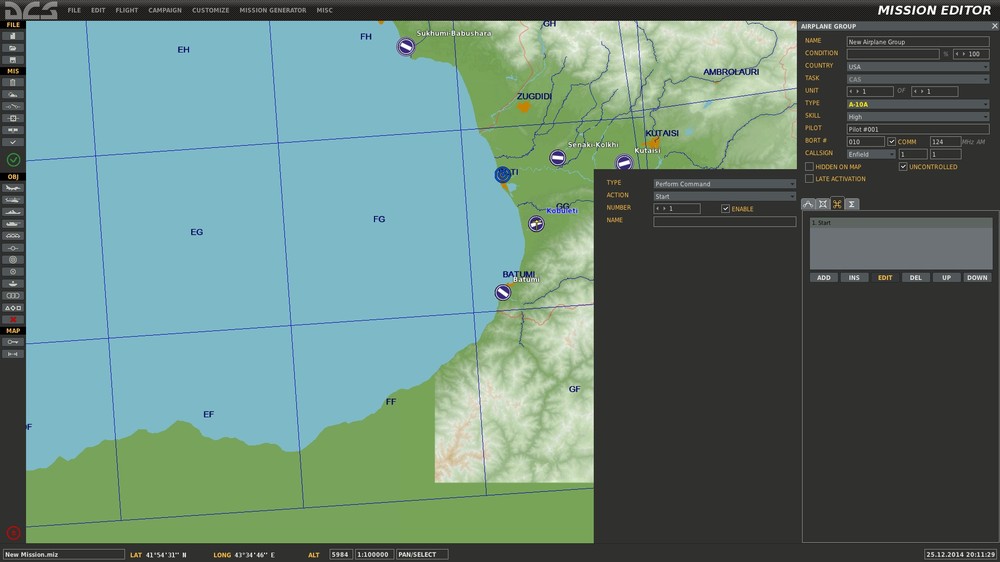The width and height of the screenshot is (1000, 562).
Task: Select the airplane group tool under OBJ
Action: (13, 188)
